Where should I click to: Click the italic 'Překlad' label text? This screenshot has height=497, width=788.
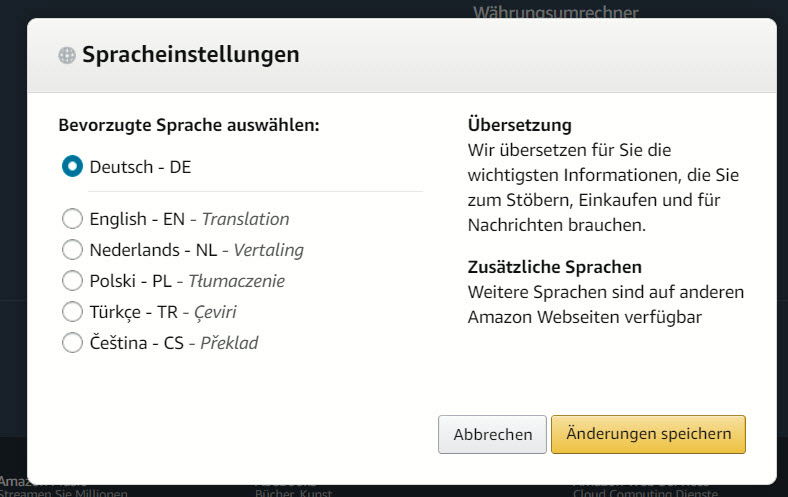pyautogui.click(x=229, y=343)
